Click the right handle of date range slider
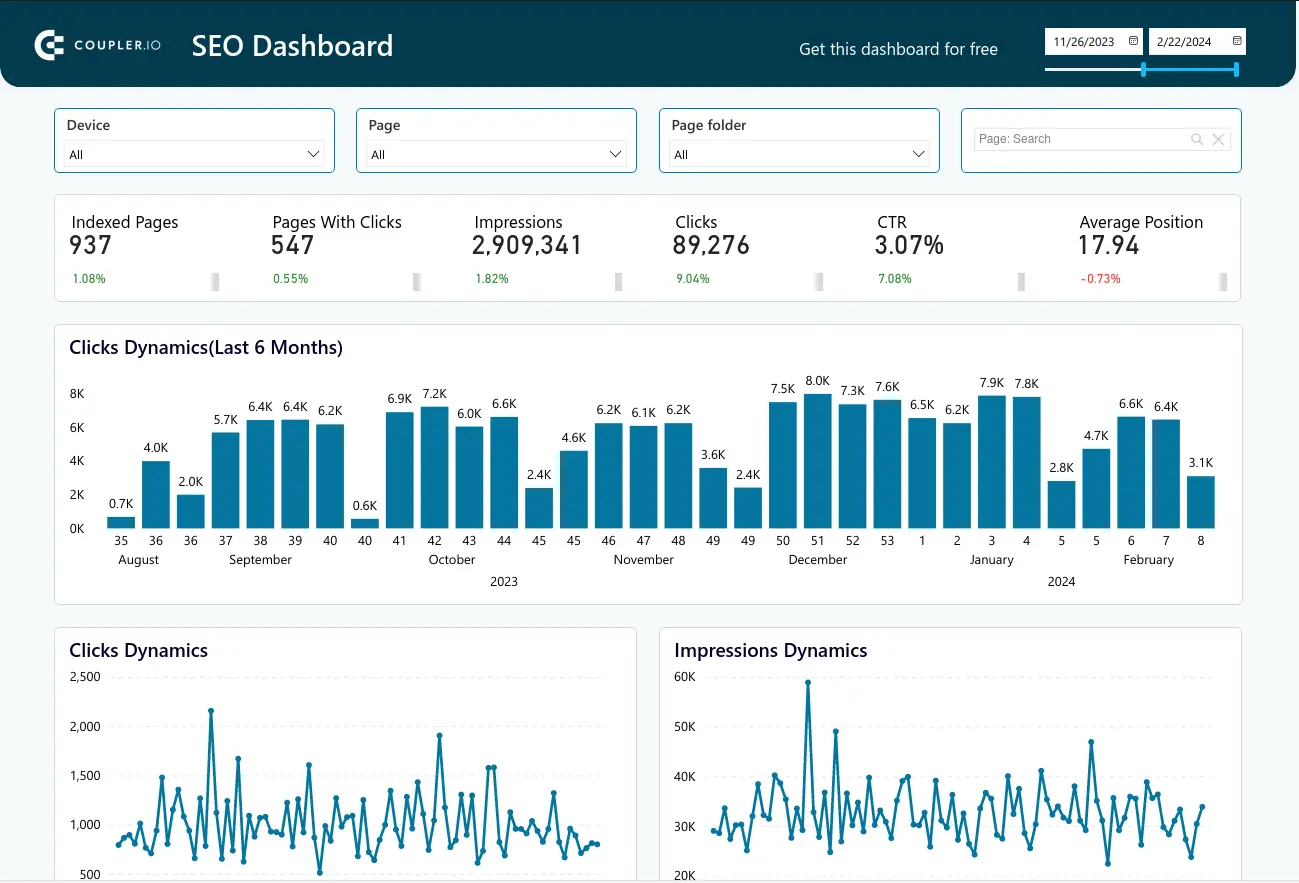 point(1237,69)
